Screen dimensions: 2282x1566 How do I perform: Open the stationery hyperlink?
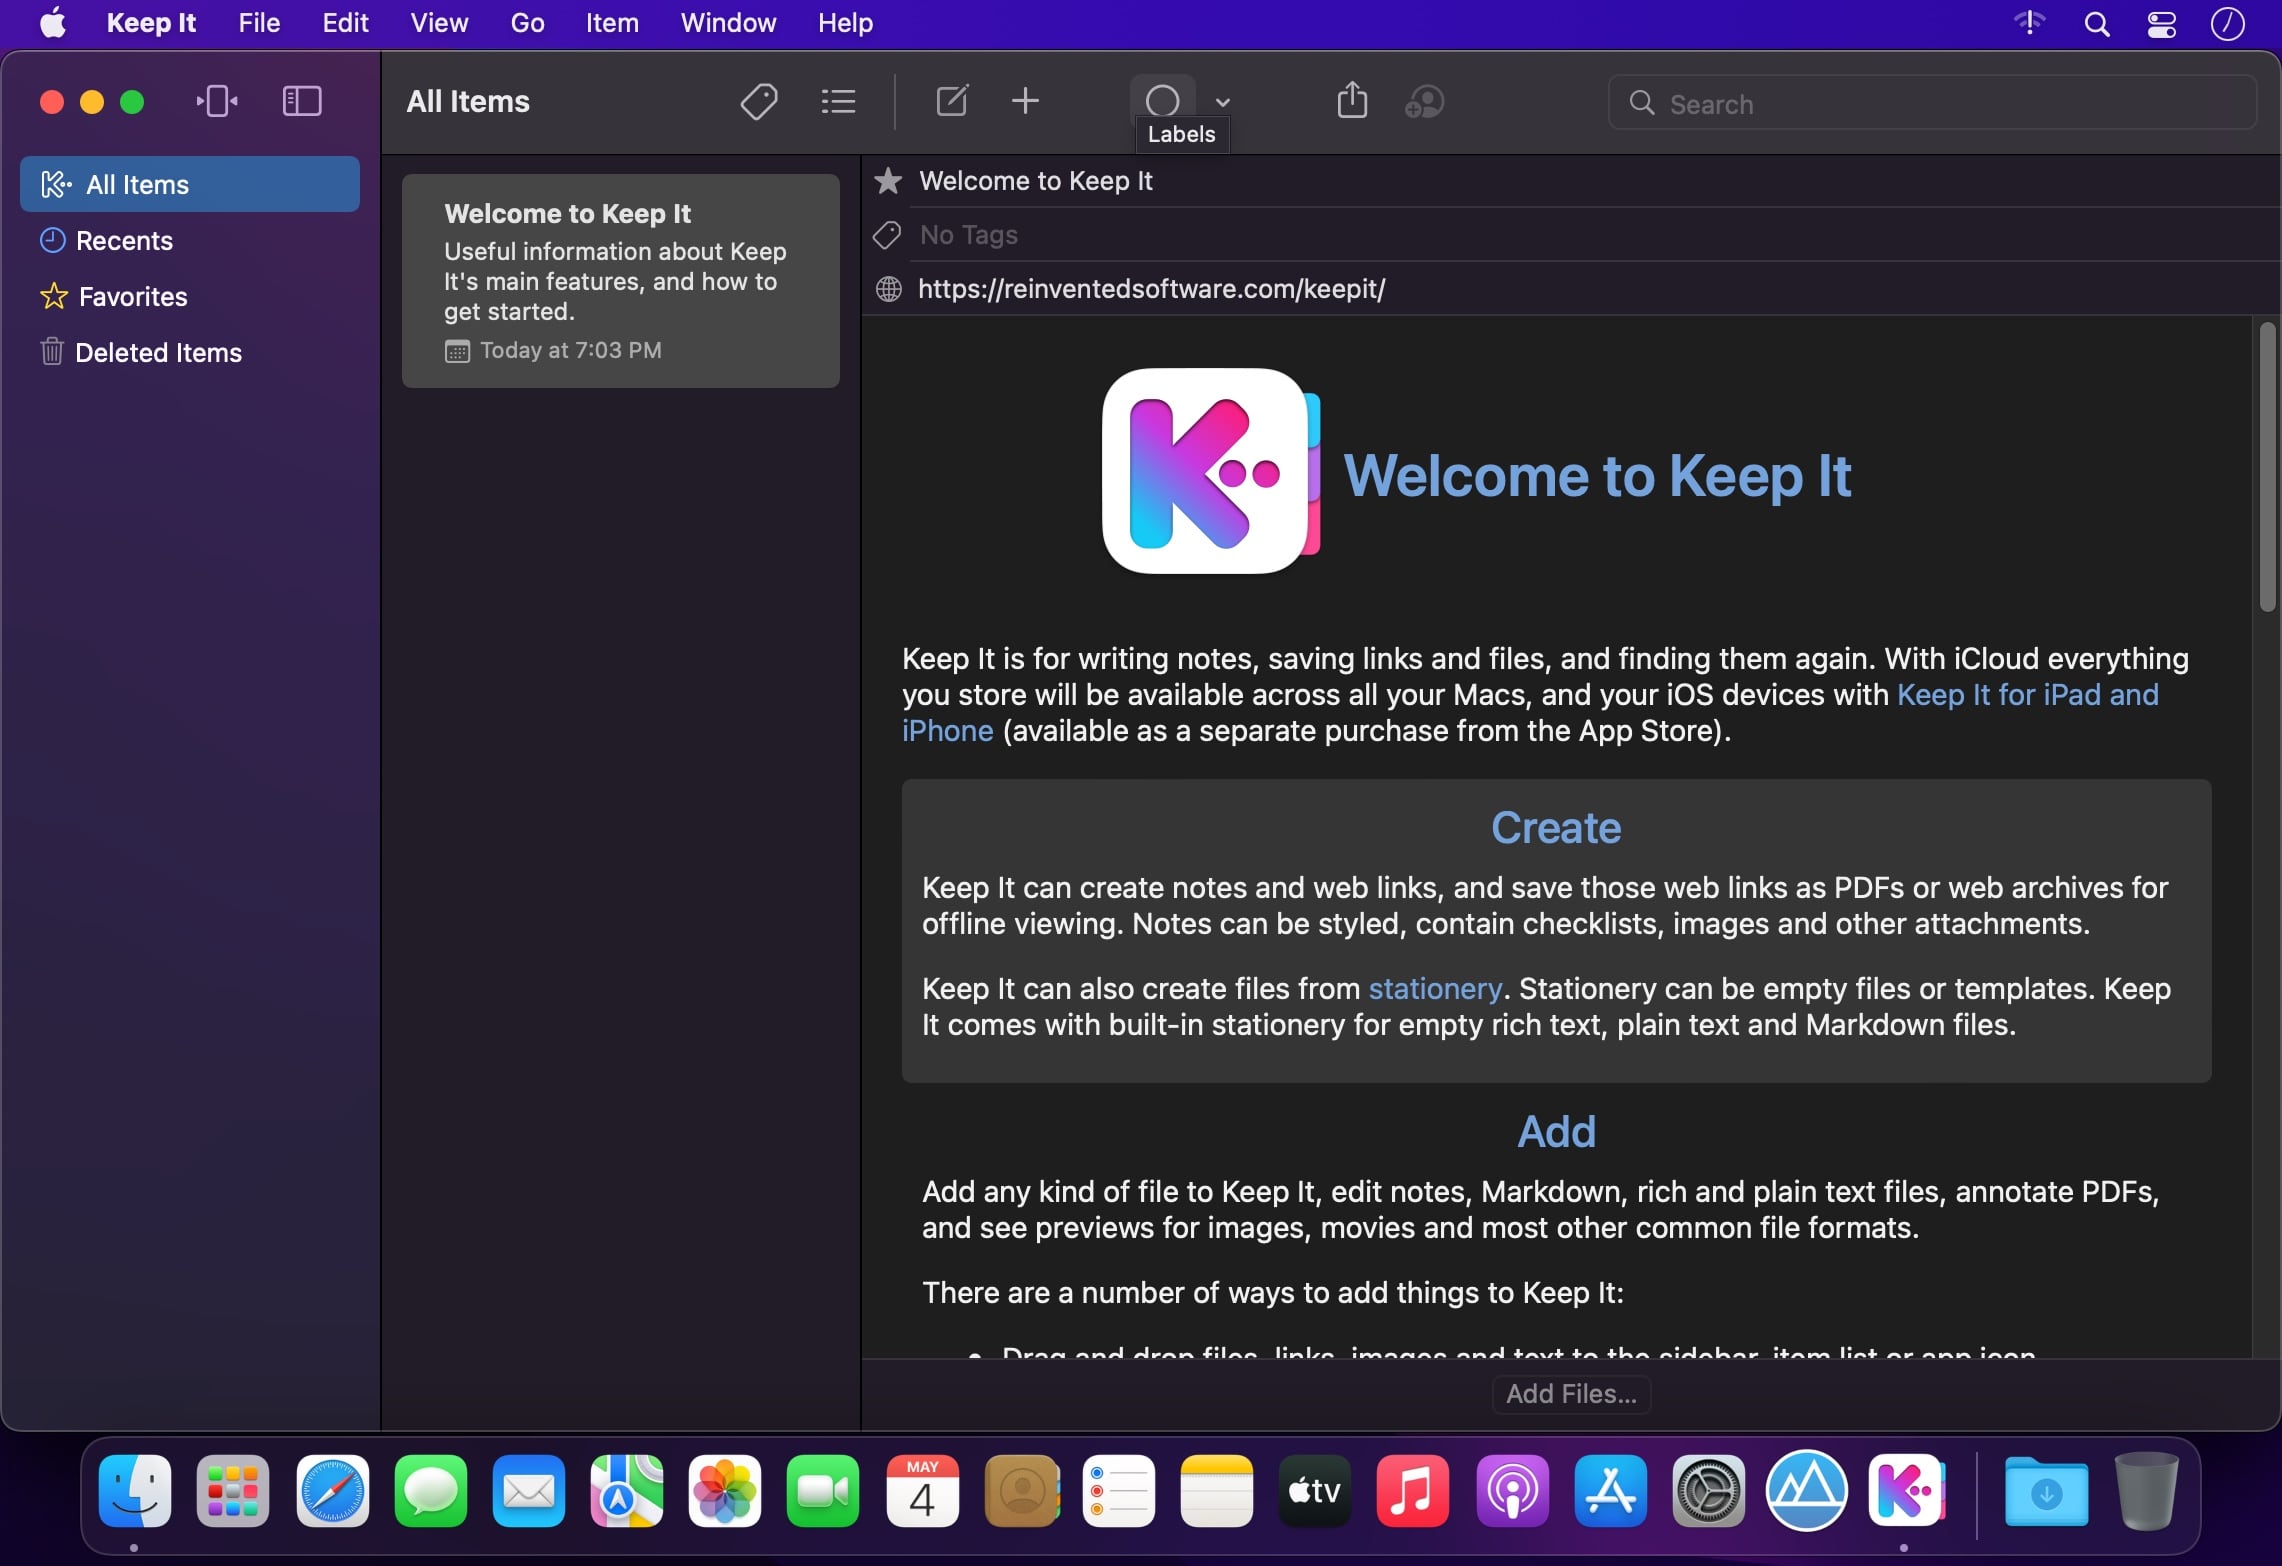pos(1434,989)
